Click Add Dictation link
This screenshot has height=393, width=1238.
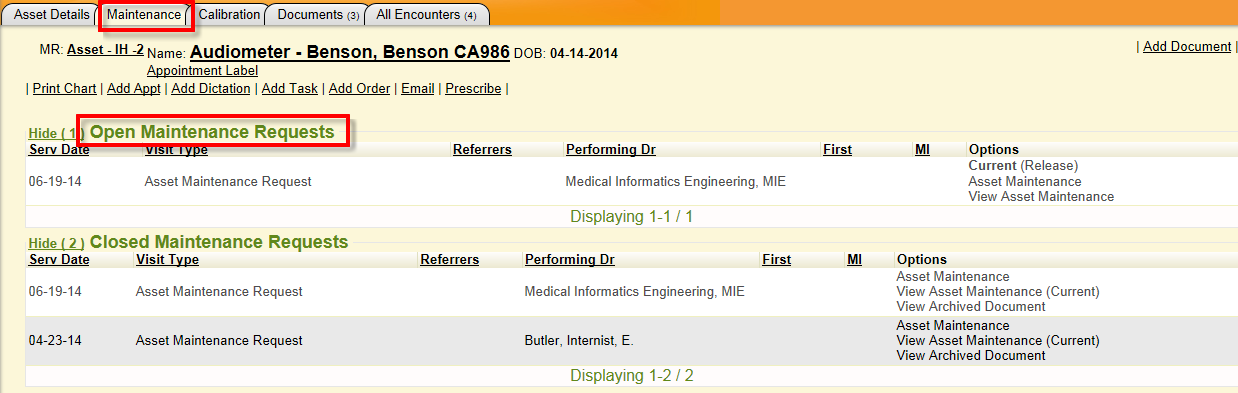[x=211, y=88]
